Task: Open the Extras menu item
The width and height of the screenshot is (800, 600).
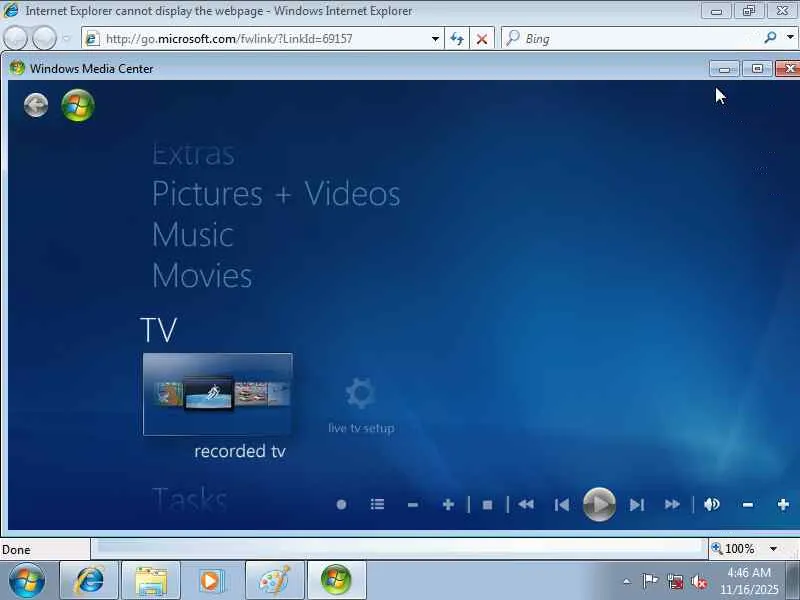Action: point(193,154)
